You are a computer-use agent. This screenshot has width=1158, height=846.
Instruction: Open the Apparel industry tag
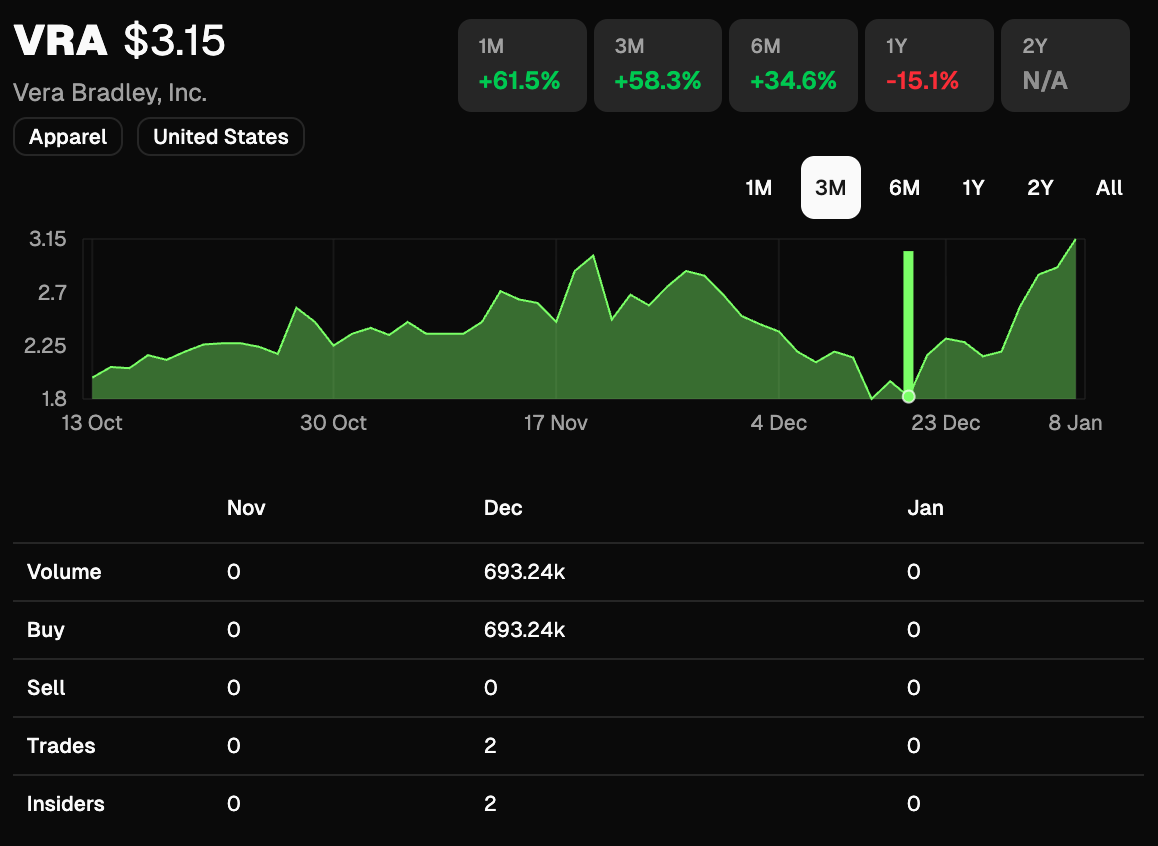coord(68,137)
